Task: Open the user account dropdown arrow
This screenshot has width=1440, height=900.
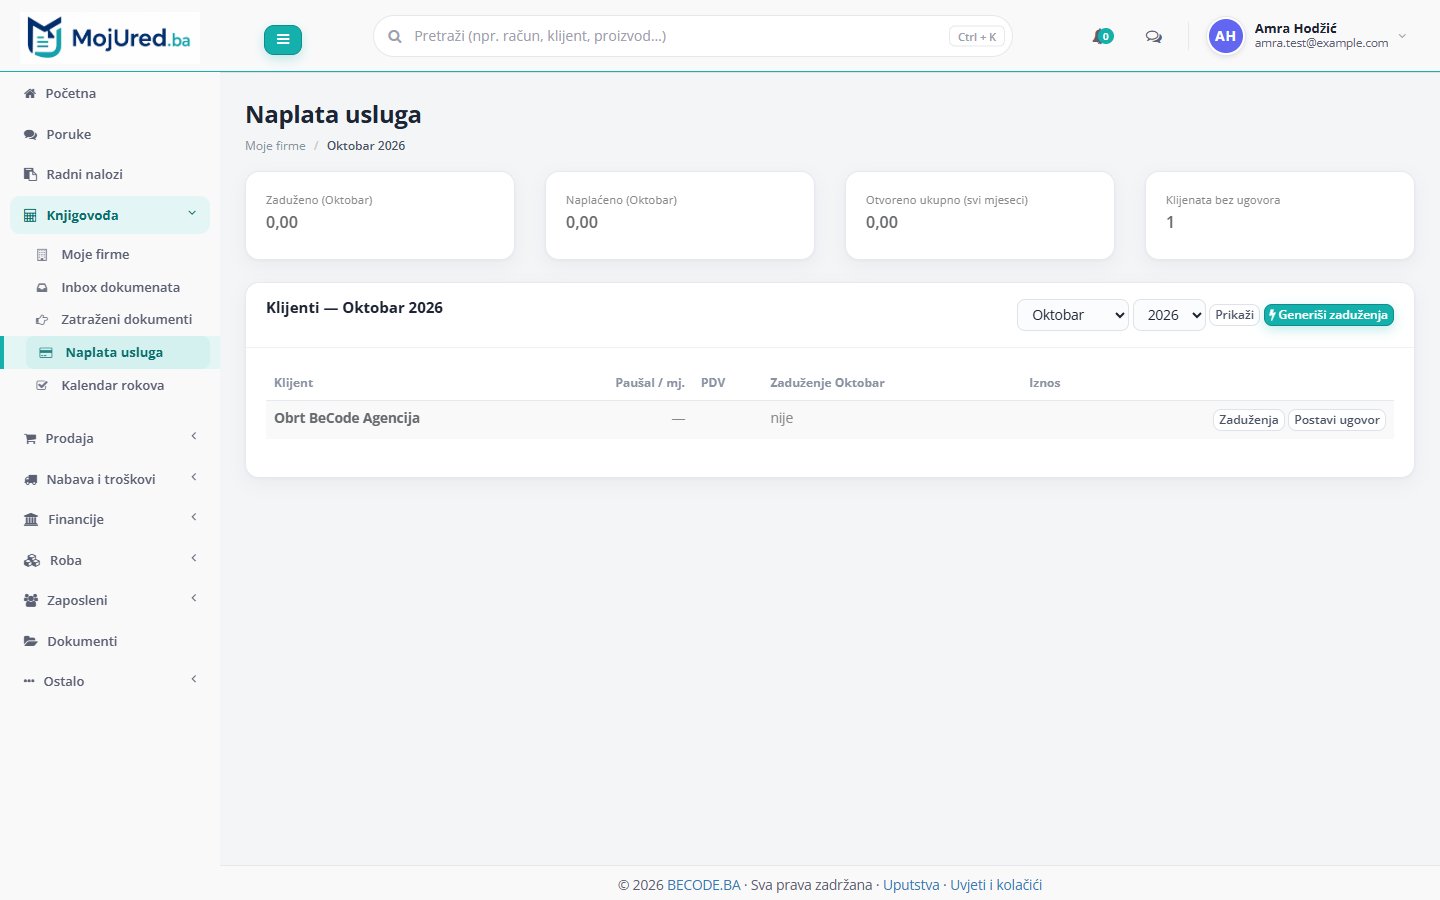Action: 1402,36
